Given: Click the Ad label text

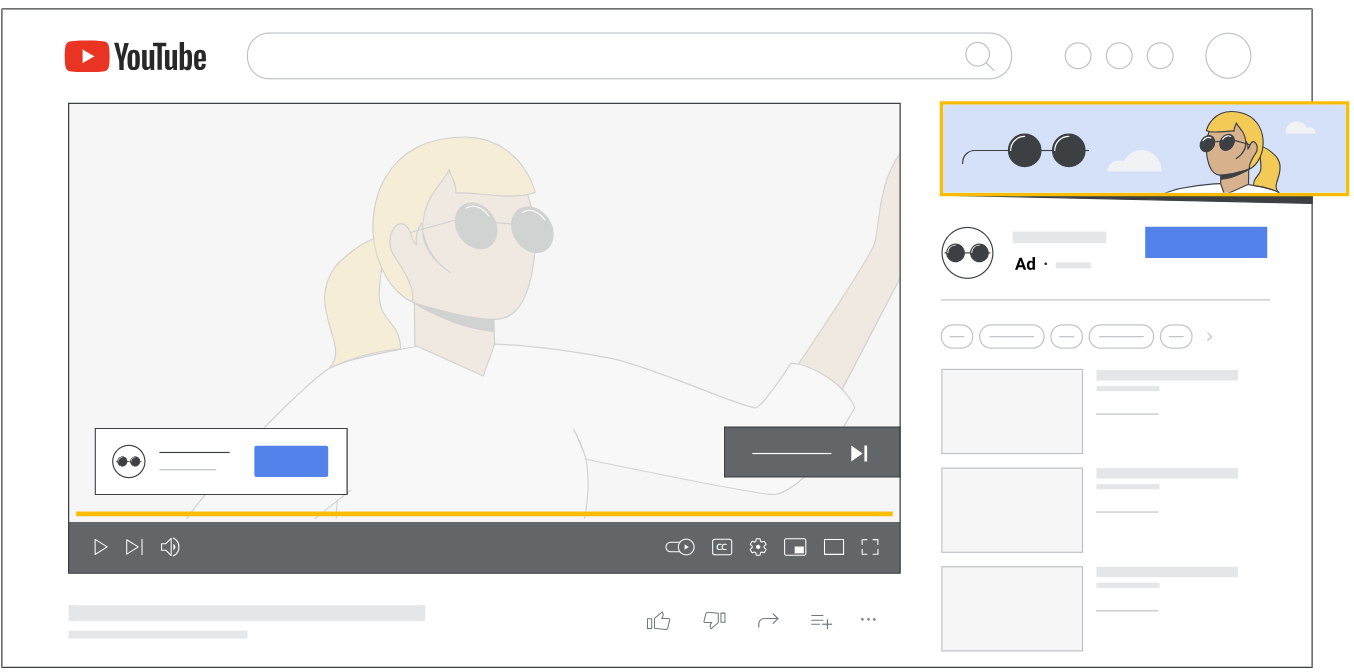Looking at the screenshot, I should pyautogui.click(x=1025, y=264).
